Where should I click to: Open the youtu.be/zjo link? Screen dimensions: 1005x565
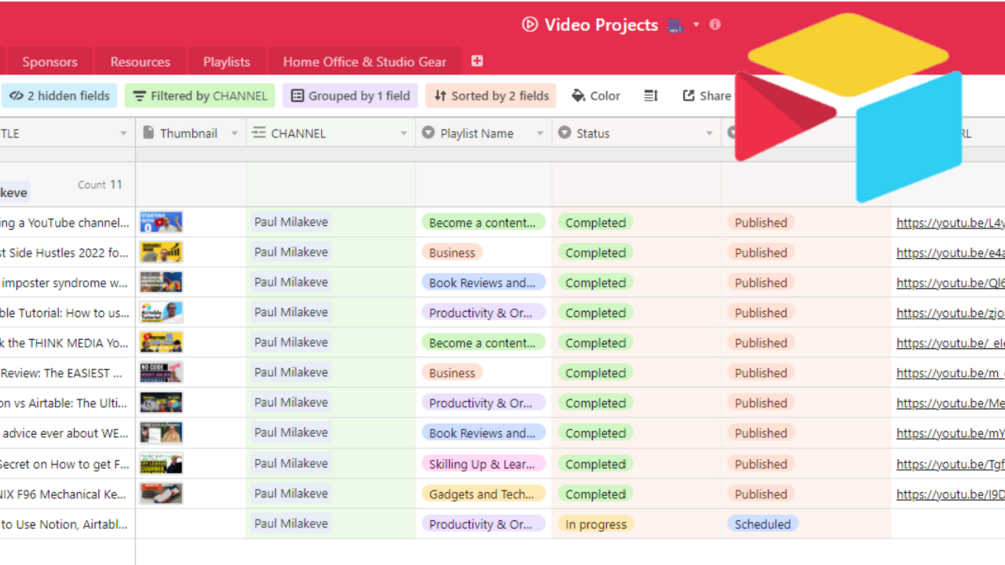click(x=951, y=313)
